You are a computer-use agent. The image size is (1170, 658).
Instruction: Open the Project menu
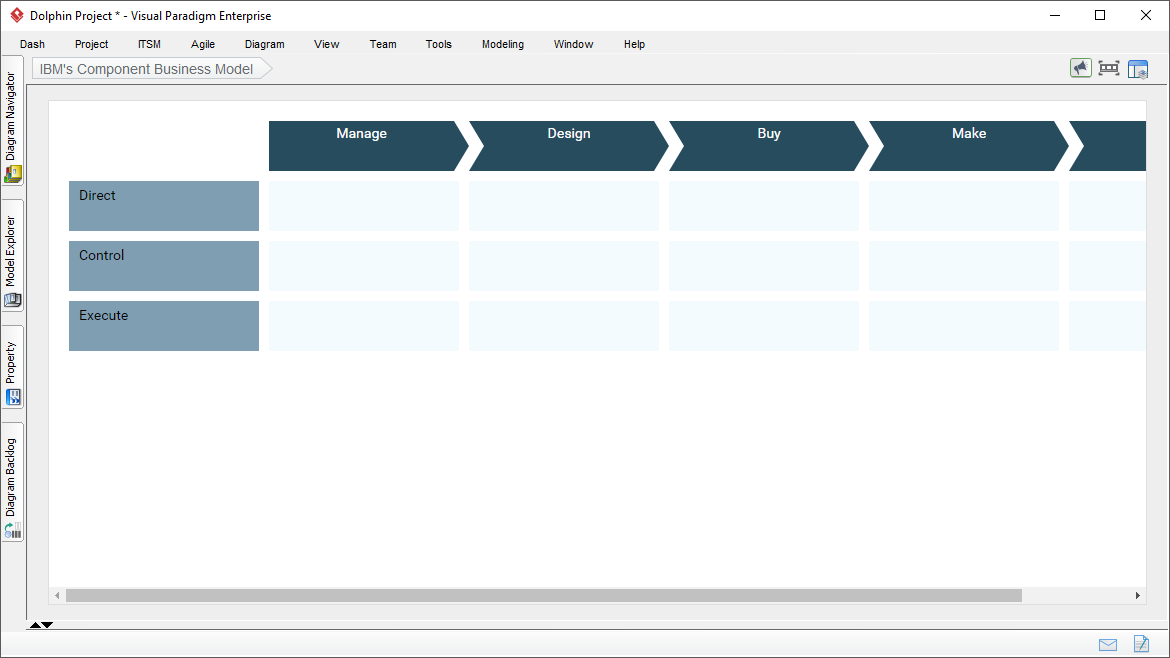(x=92, y=44)
